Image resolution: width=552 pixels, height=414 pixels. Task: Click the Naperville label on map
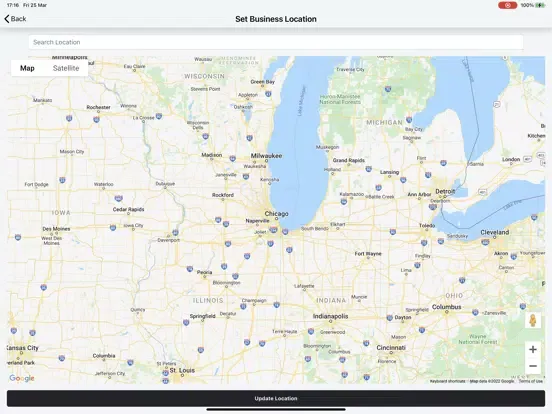[x=257, y=221]
